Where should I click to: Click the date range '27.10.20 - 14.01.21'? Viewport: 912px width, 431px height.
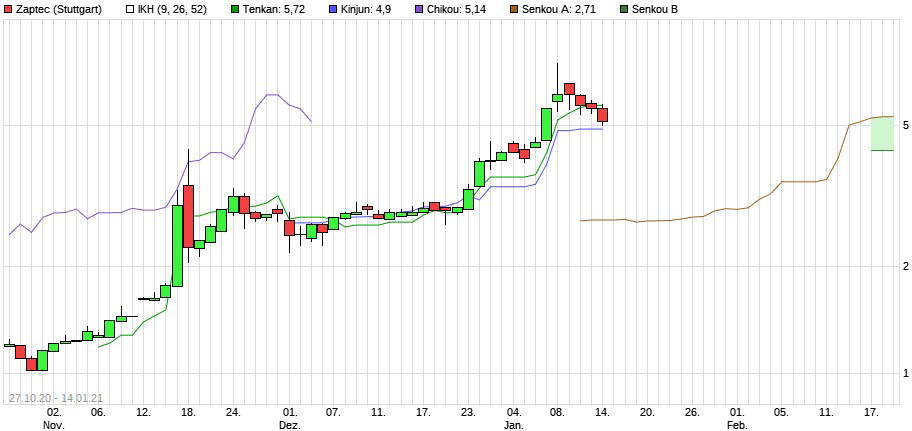[56, 398]
